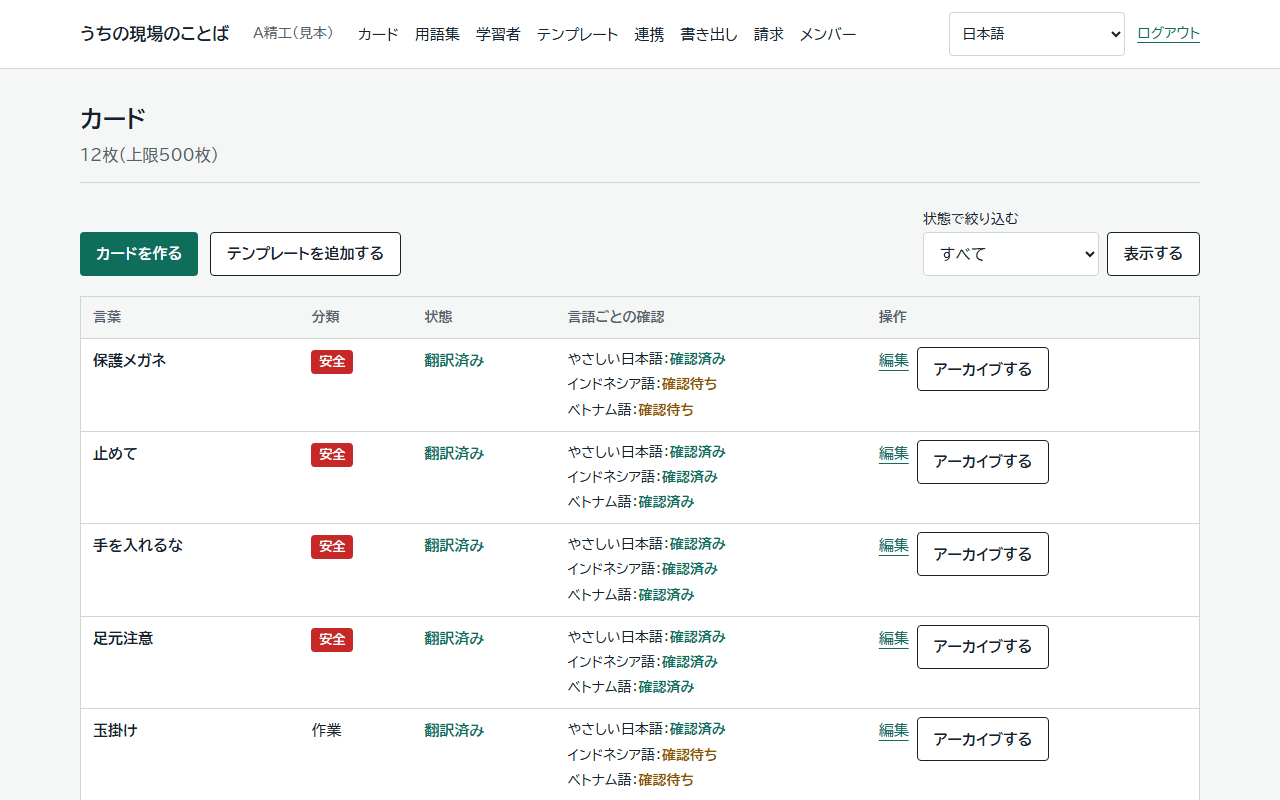Click the ログアウト link
Image resolution: width=1280 pixels, height=800 pixels.
(x=1168, y=33)
